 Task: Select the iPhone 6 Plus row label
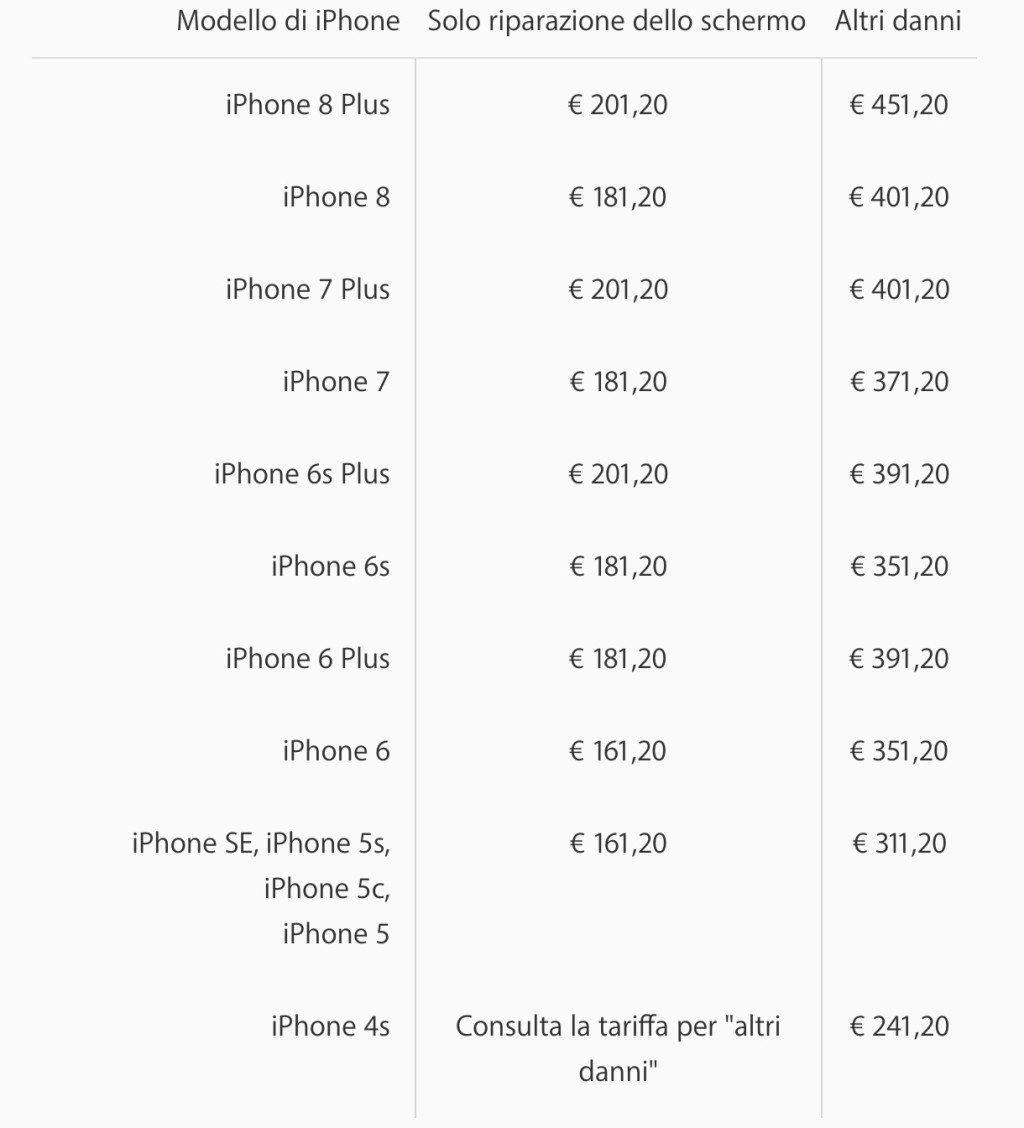(308, 658)
